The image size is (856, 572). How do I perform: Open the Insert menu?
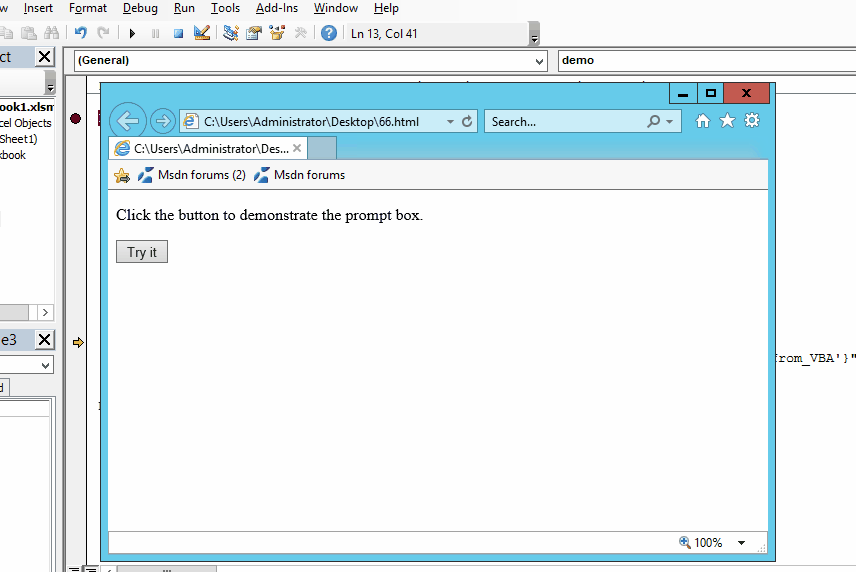pyautogui.click(x=38, y=8)
